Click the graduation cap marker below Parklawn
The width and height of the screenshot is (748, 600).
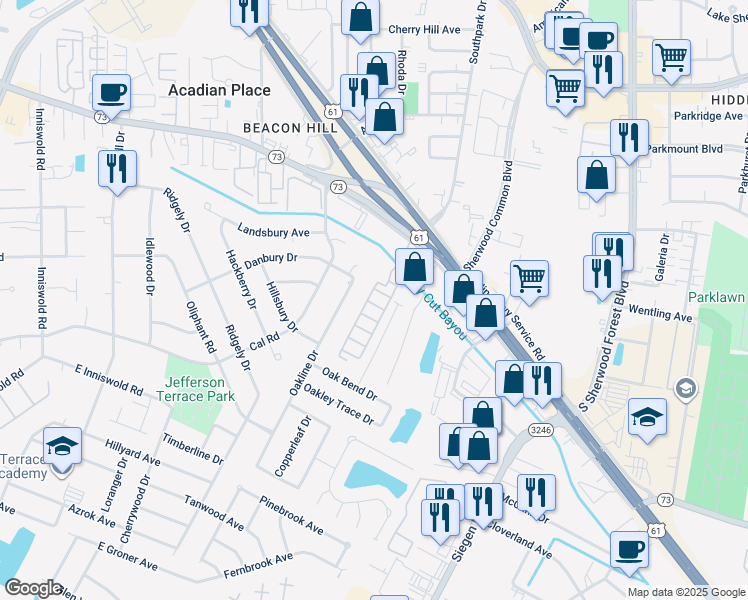point(647,416)
